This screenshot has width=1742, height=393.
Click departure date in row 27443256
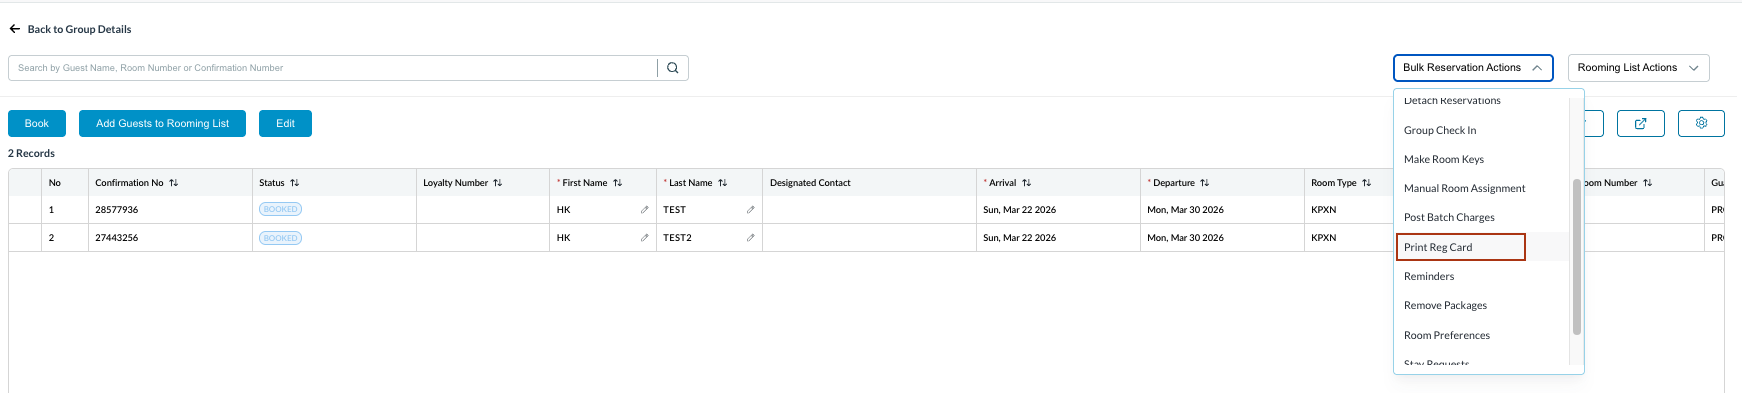coord(1185,238)
